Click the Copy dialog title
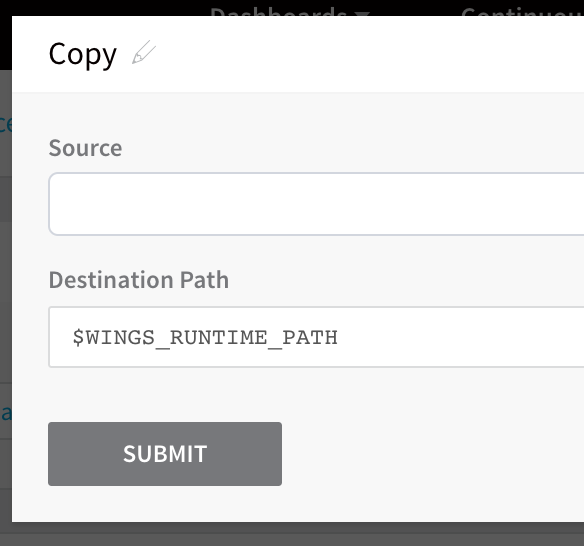 pos(83,54)
